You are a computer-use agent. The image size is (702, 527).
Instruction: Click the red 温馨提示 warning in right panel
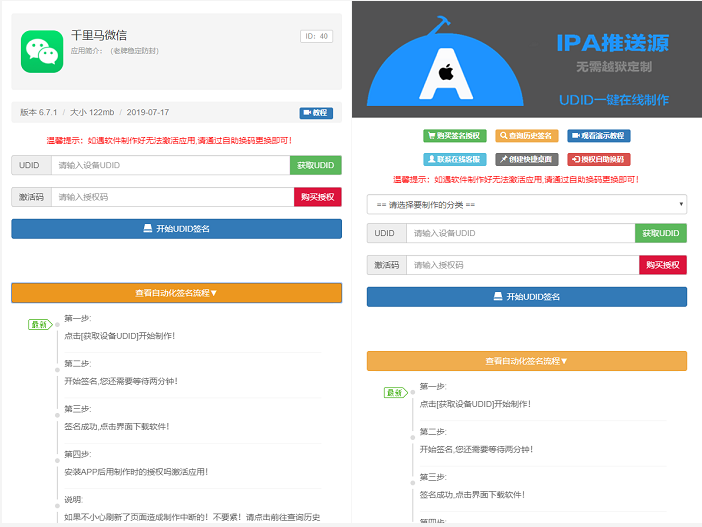click(x=516, y=180)
